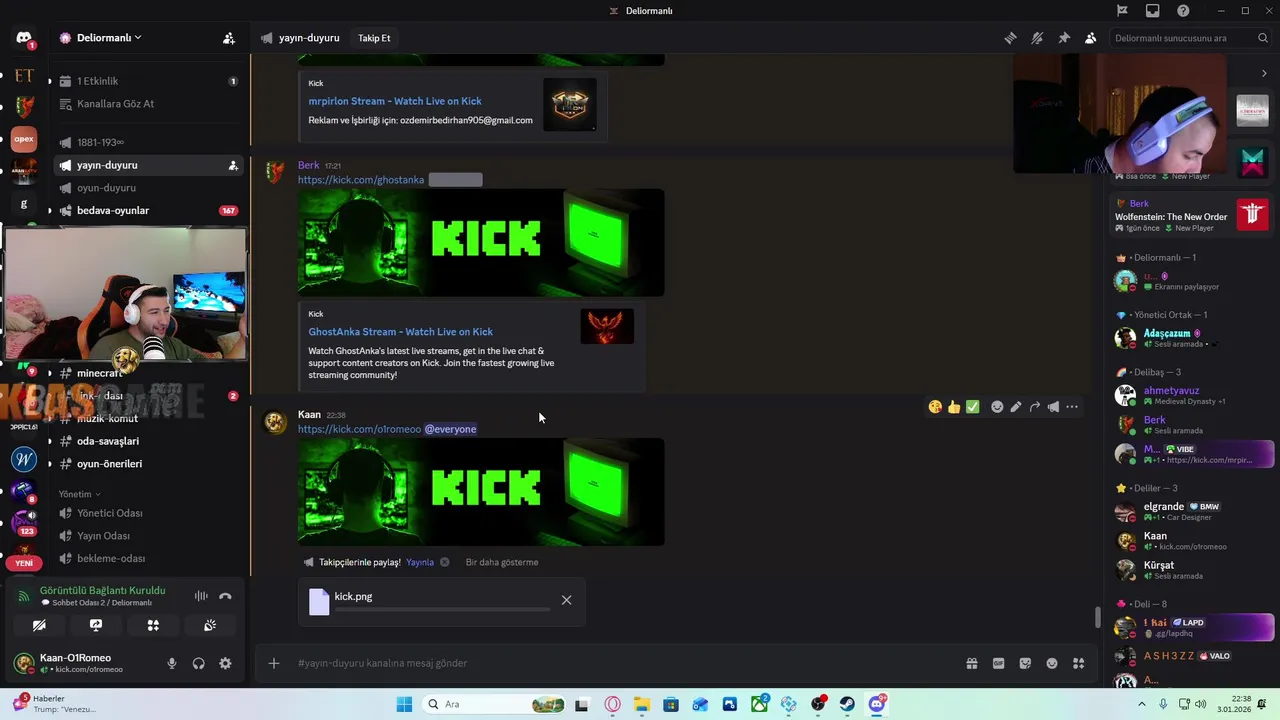Image resolution: width=1280 pixels, height=720 pixels.
Task: Join the Yönetici Odası voice channel
Action: (x=148, y=513)
